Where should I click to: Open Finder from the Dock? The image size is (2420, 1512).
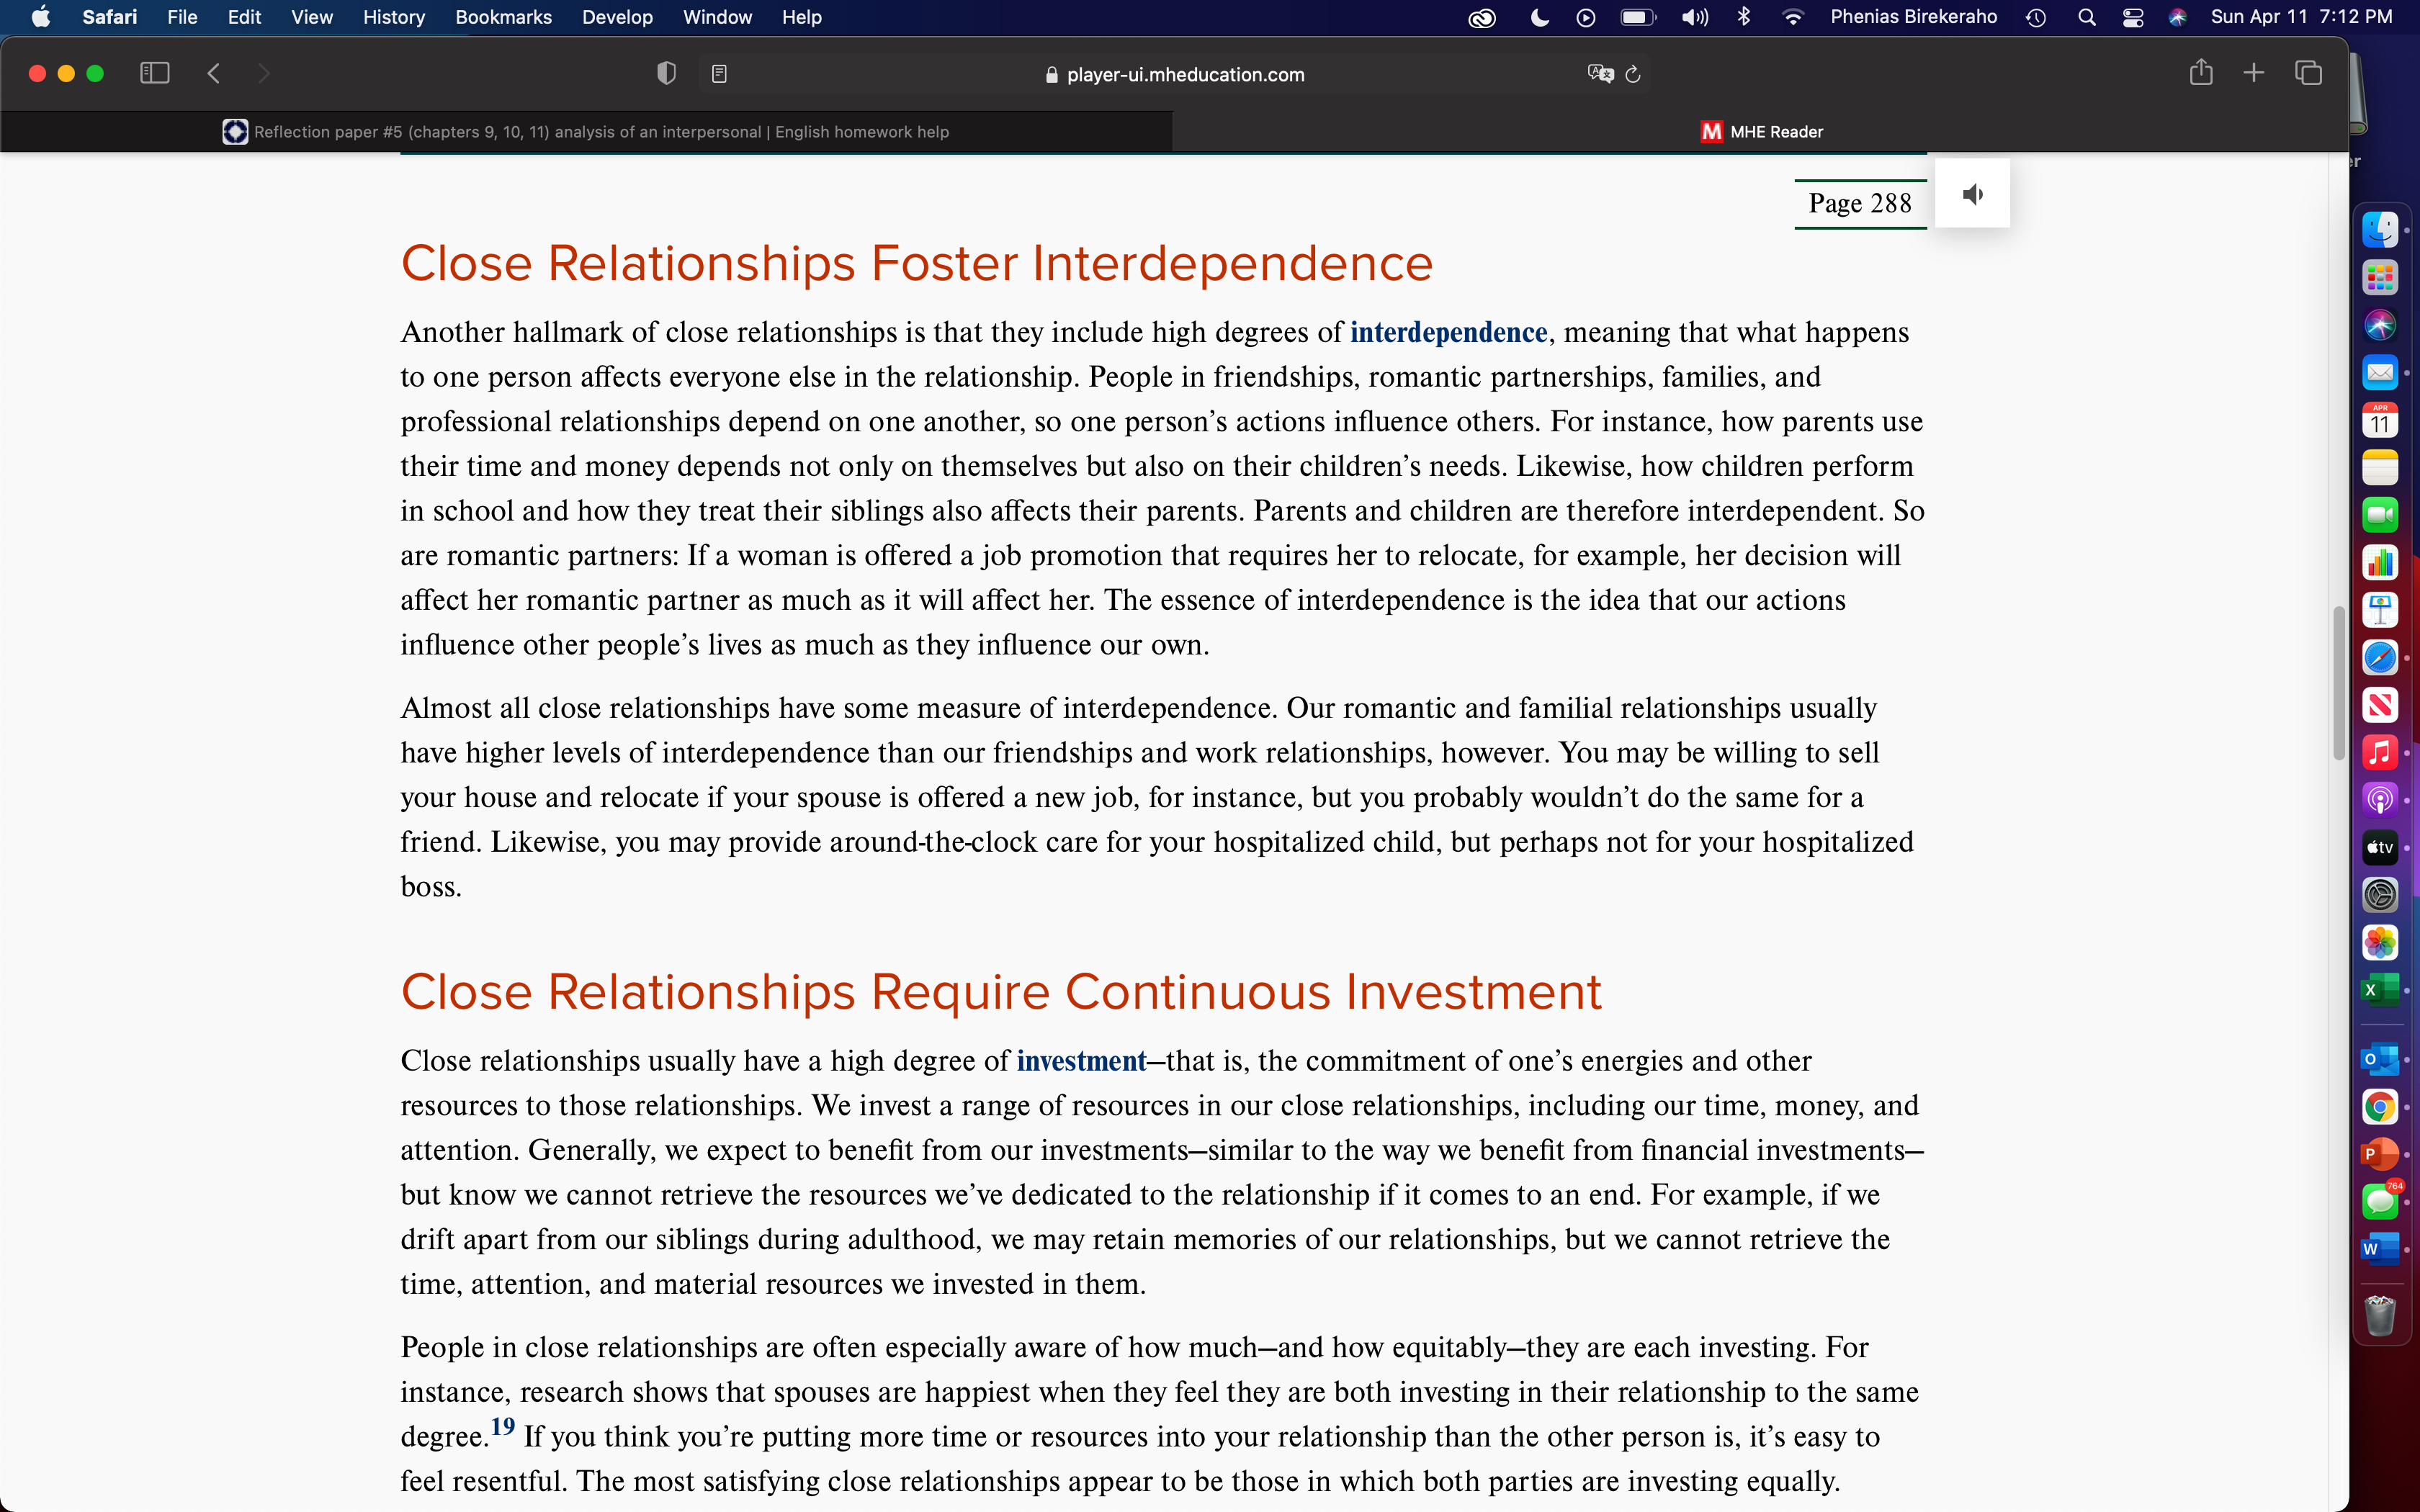2380,230
